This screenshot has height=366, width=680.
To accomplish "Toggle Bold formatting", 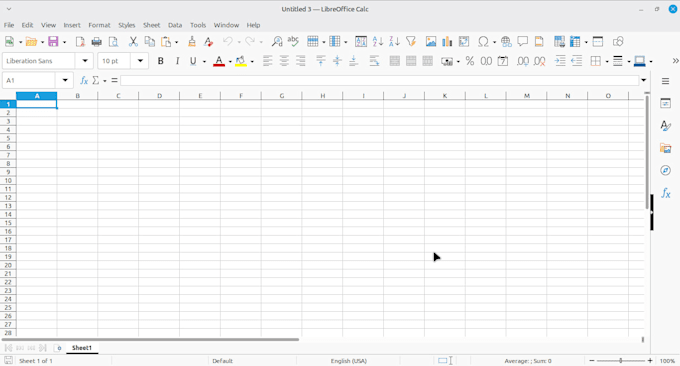I will click(x=160, y=61).
